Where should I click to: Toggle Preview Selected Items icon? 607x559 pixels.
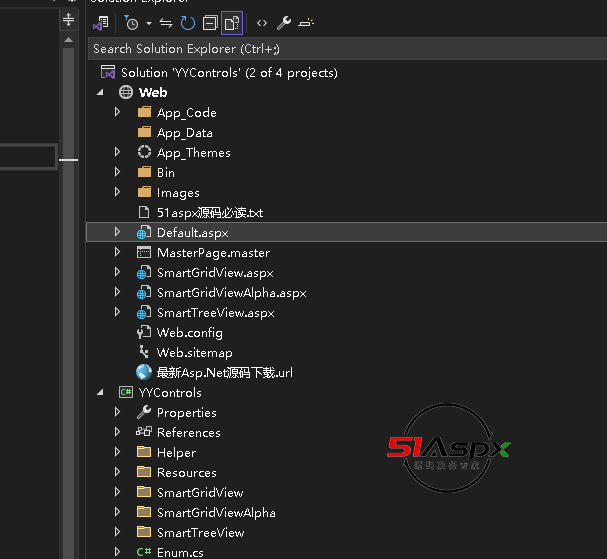306,22
